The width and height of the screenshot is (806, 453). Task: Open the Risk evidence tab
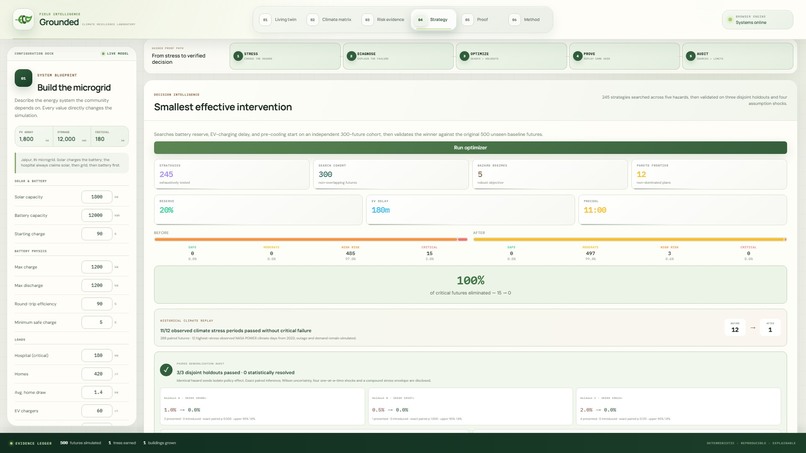385,20
